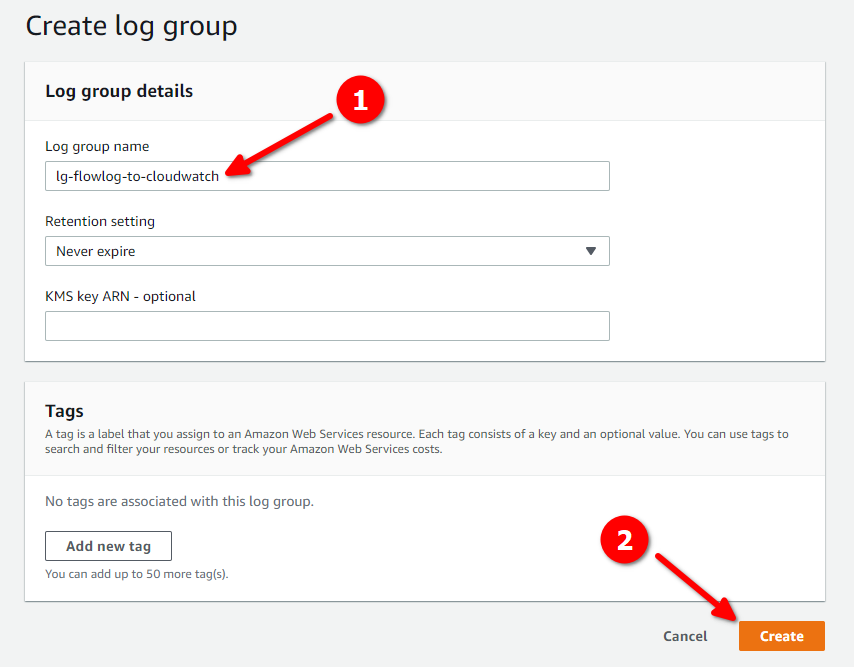Add new tag to the log group
The image size is (854, 667).
click(x=108, y=546)
